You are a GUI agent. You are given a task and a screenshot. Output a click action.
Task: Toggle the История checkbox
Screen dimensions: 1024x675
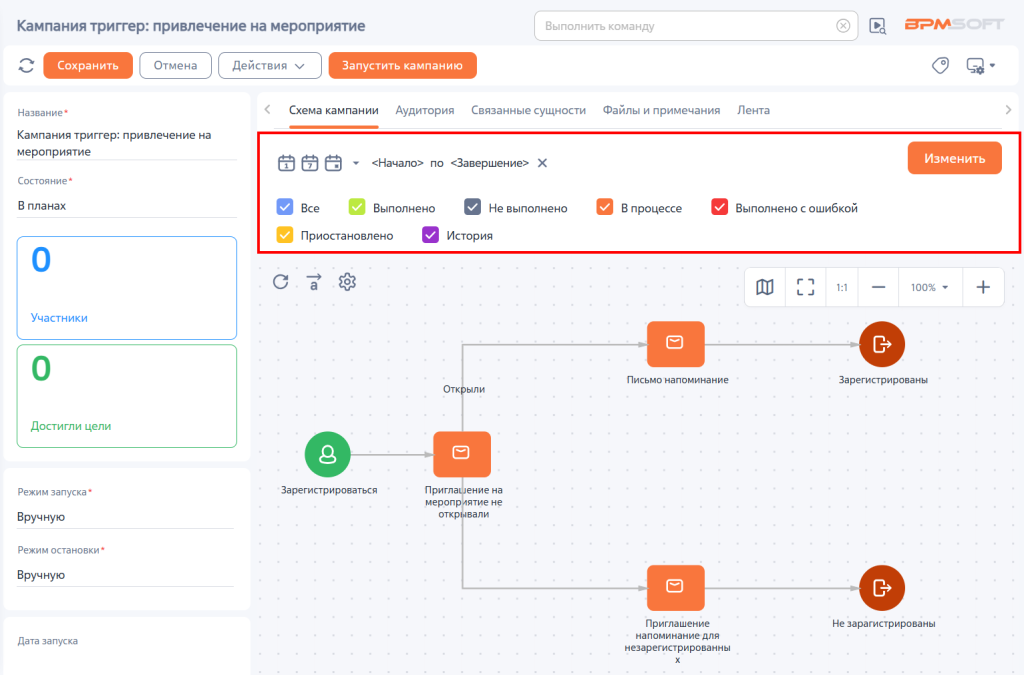coord(430,234)
